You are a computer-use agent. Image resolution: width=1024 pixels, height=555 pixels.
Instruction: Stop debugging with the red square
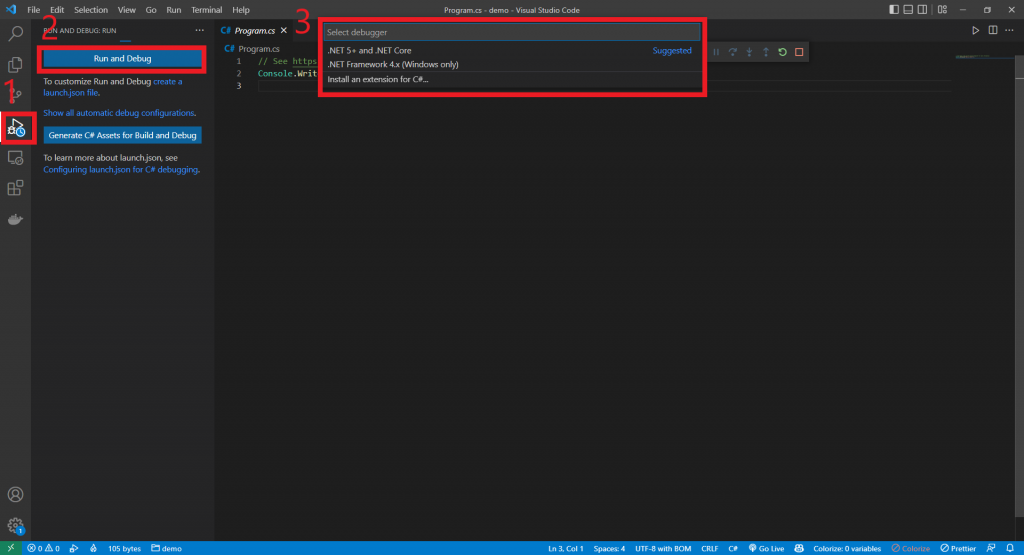[799, 52]
